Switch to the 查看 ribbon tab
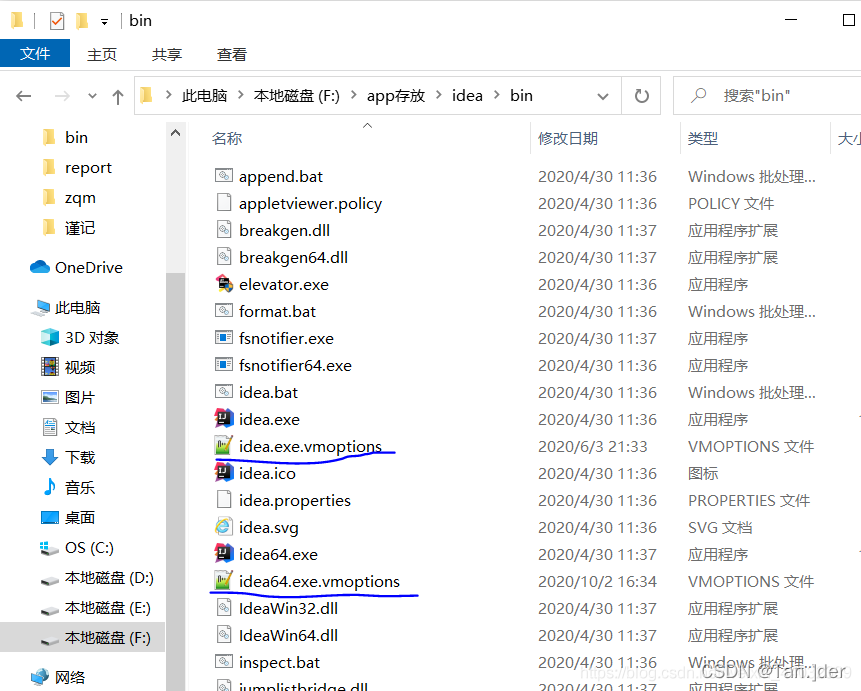This screenshot has width=861, height=691. point(232,54)
